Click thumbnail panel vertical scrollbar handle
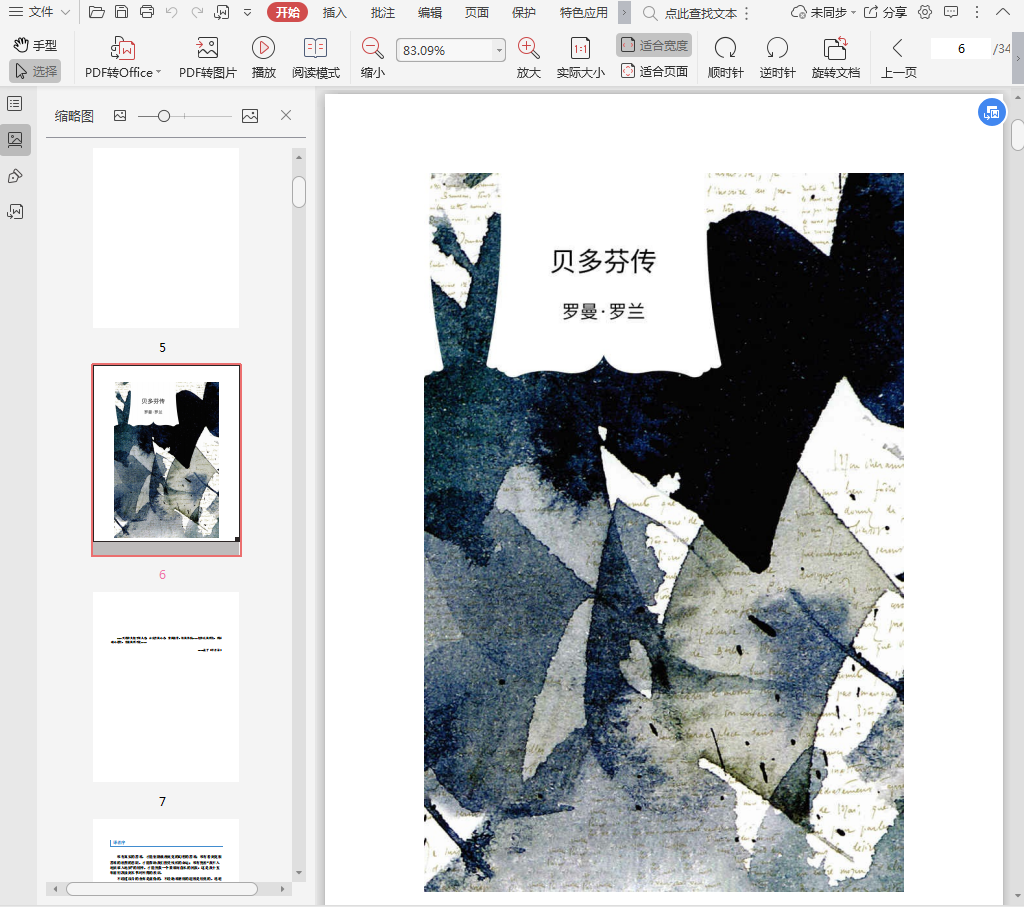 tap(299, 192)
